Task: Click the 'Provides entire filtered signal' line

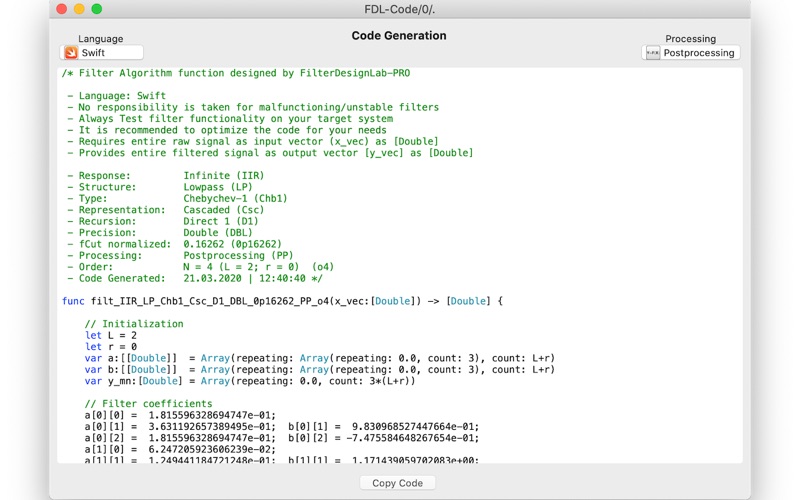Action: point(270,153)
